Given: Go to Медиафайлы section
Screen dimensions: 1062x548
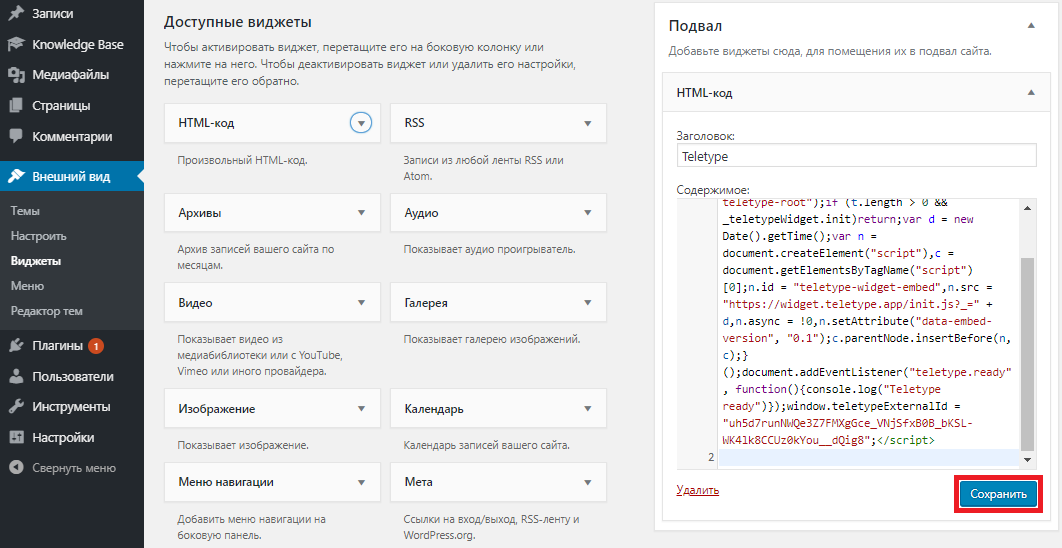Looking at the screenshot, I should (x=72, y=75).
